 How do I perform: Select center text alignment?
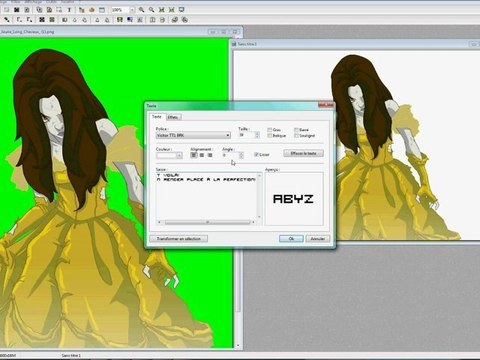202,155
